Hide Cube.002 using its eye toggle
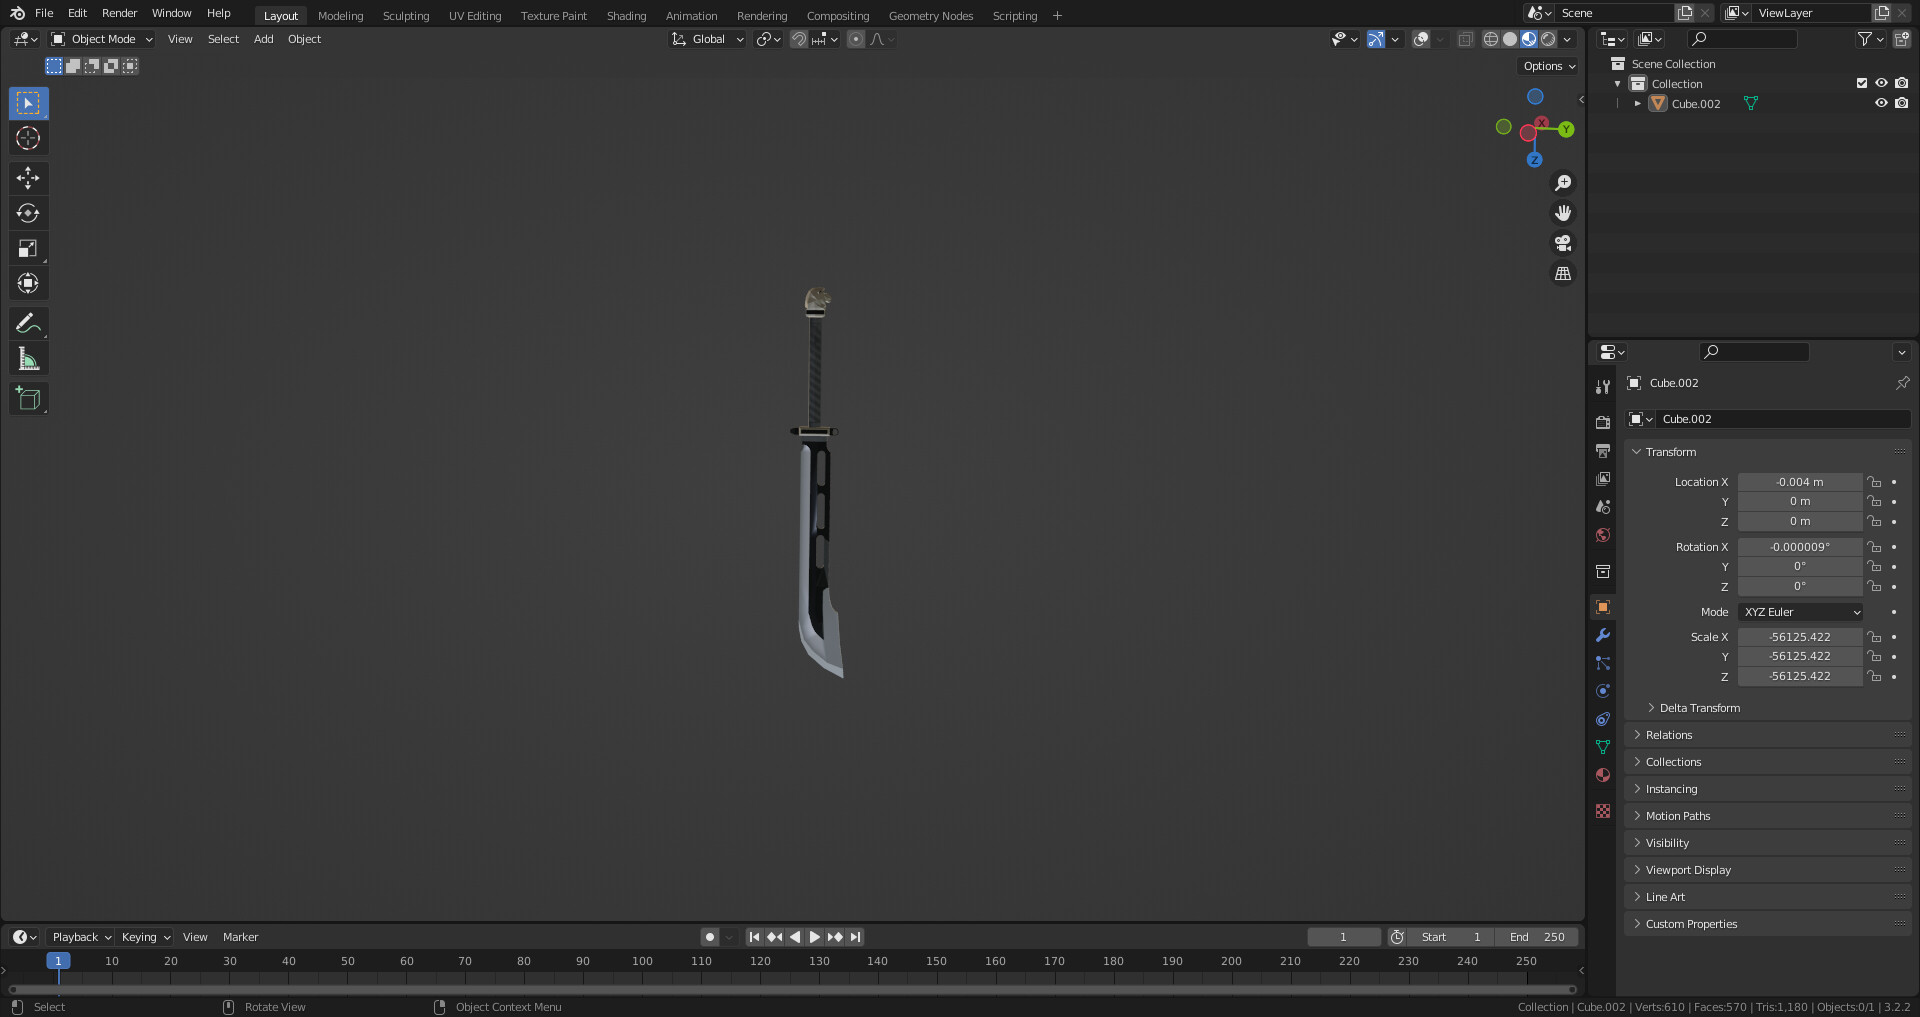 (1881, 103)
